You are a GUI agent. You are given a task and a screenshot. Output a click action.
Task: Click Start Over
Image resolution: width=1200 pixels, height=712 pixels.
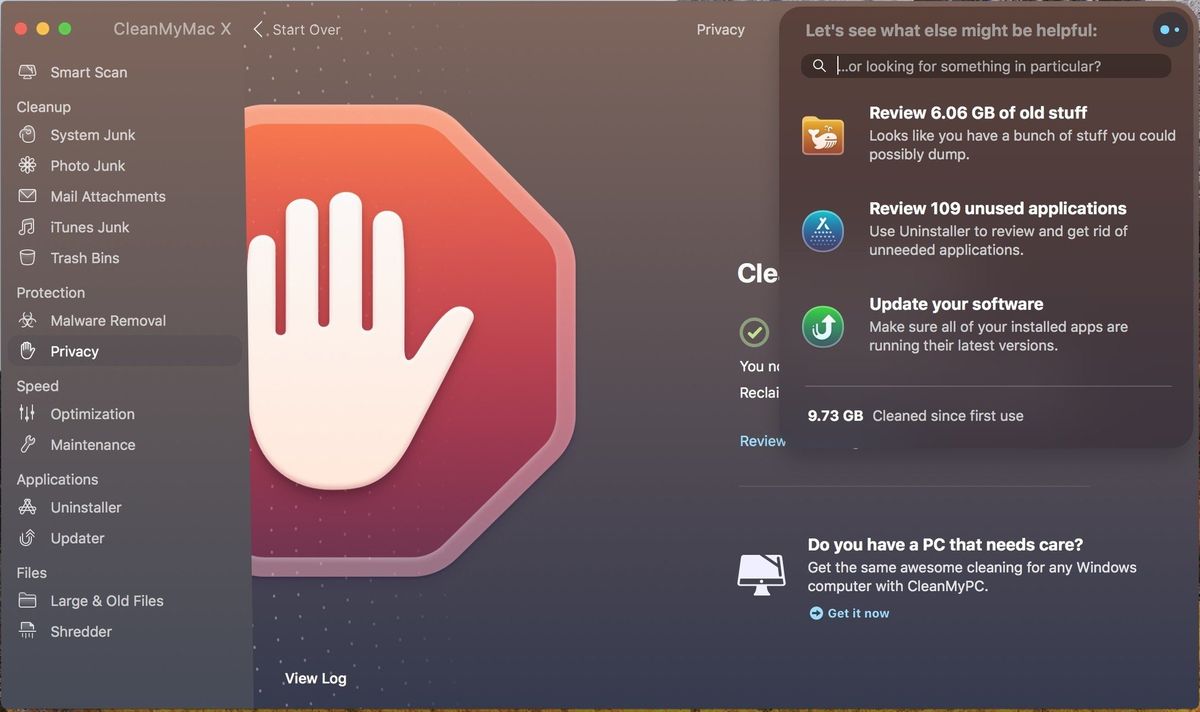(x=306, y=29)
